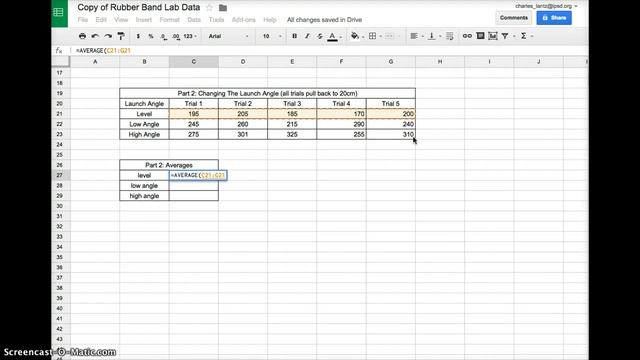Select column C header

(193, 62)
